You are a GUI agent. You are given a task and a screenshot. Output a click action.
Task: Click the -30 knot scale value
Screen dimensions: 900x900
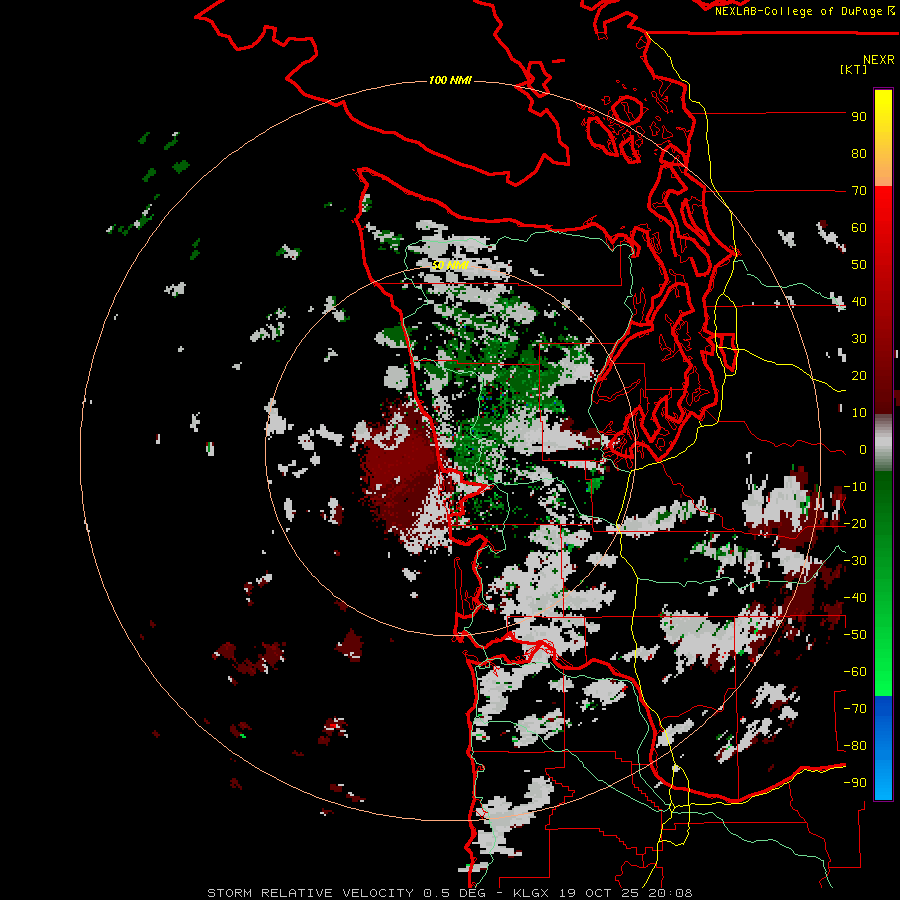(855, 561)
